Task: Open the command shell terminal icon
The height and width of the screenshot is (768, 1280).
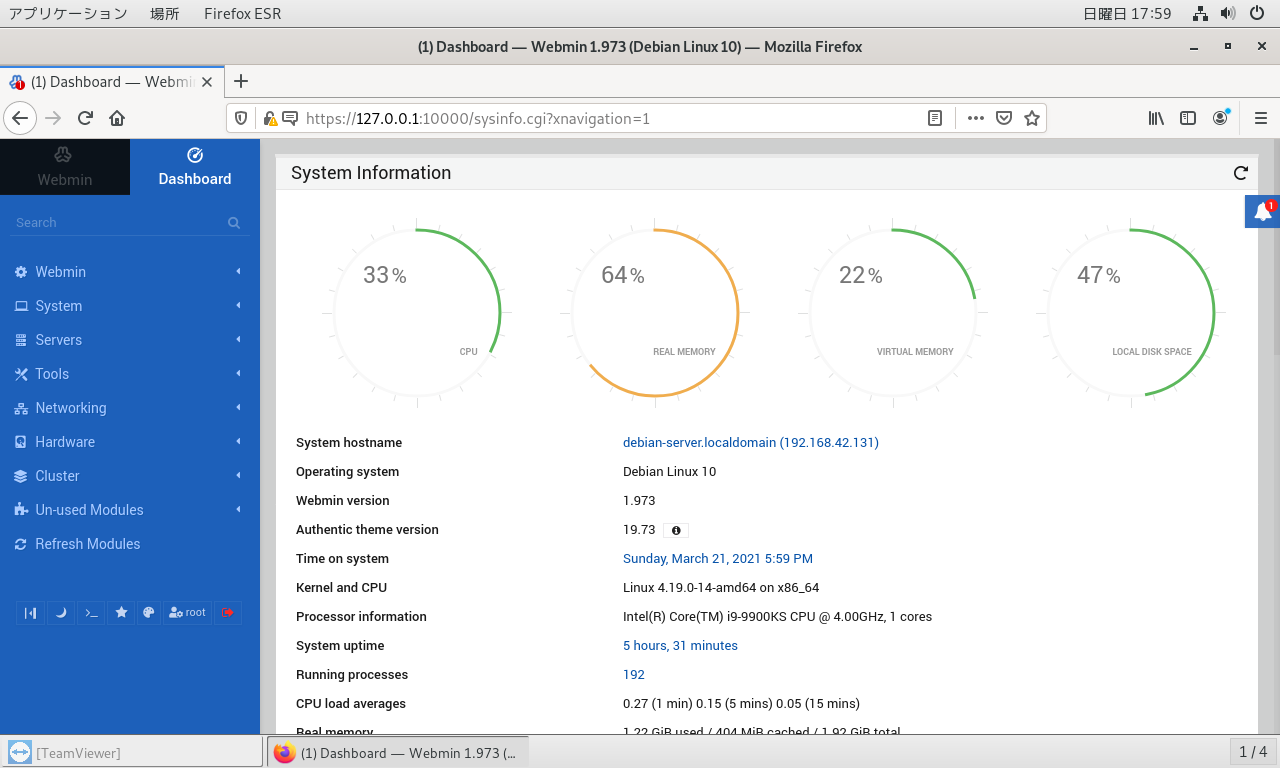Action: 91,612
